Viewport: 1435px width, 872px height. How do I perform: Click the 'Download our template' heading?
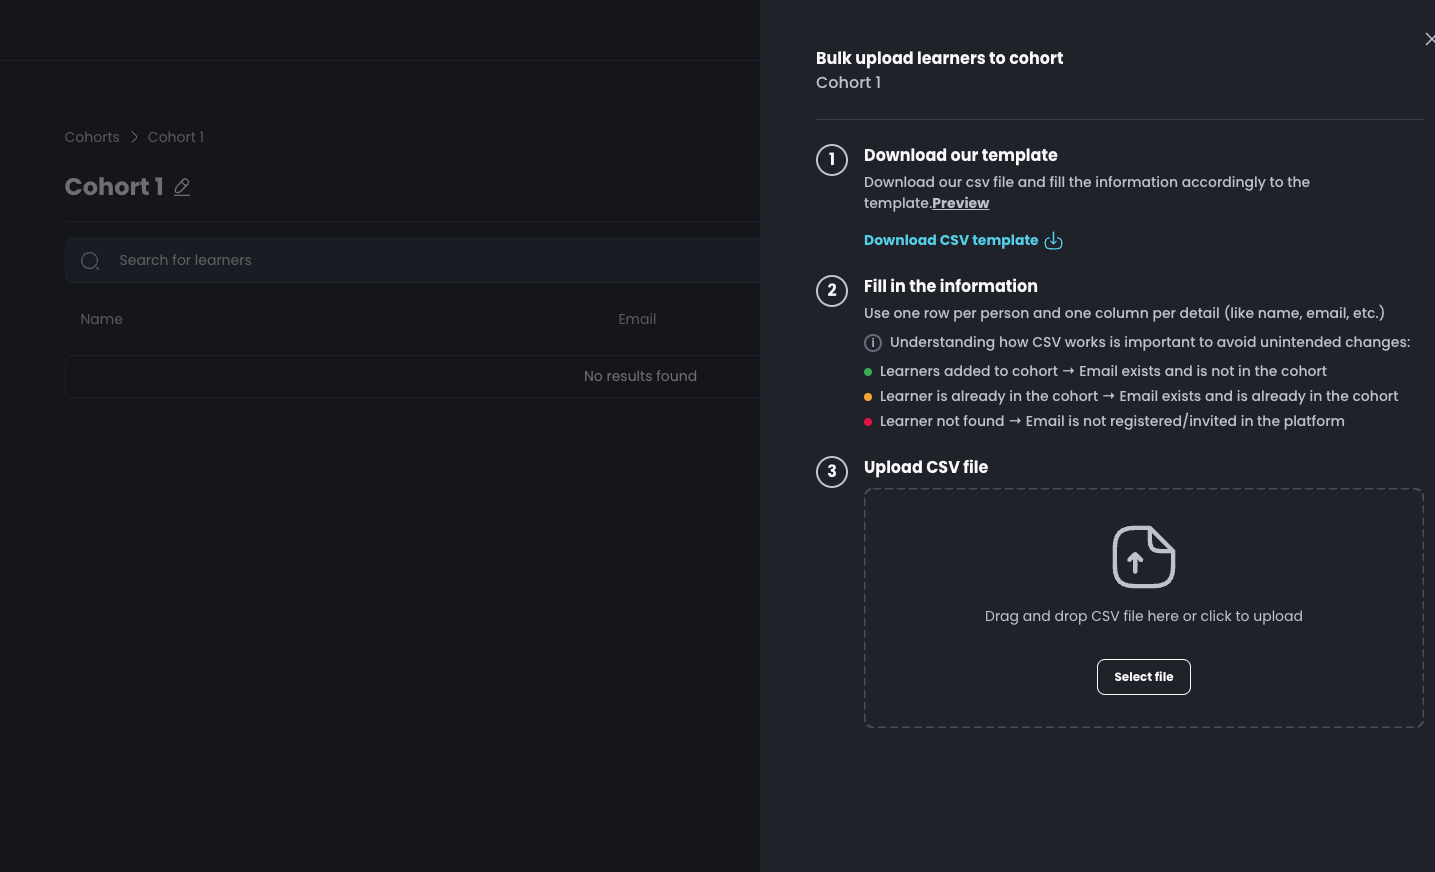pyautogui.click(x=960, y=155)
